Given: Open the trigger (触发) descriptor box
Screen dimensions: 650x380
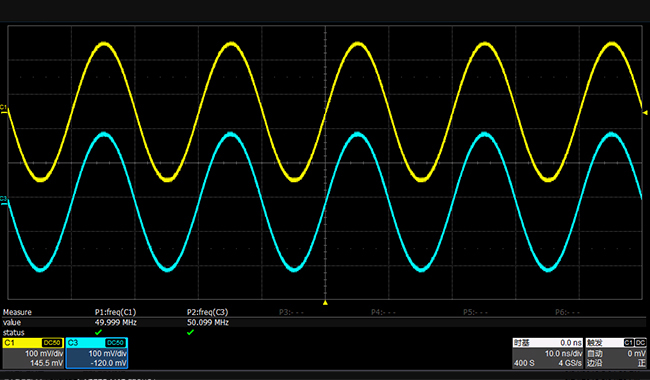Looking at the screenshot, I should [x=616, y=353].
